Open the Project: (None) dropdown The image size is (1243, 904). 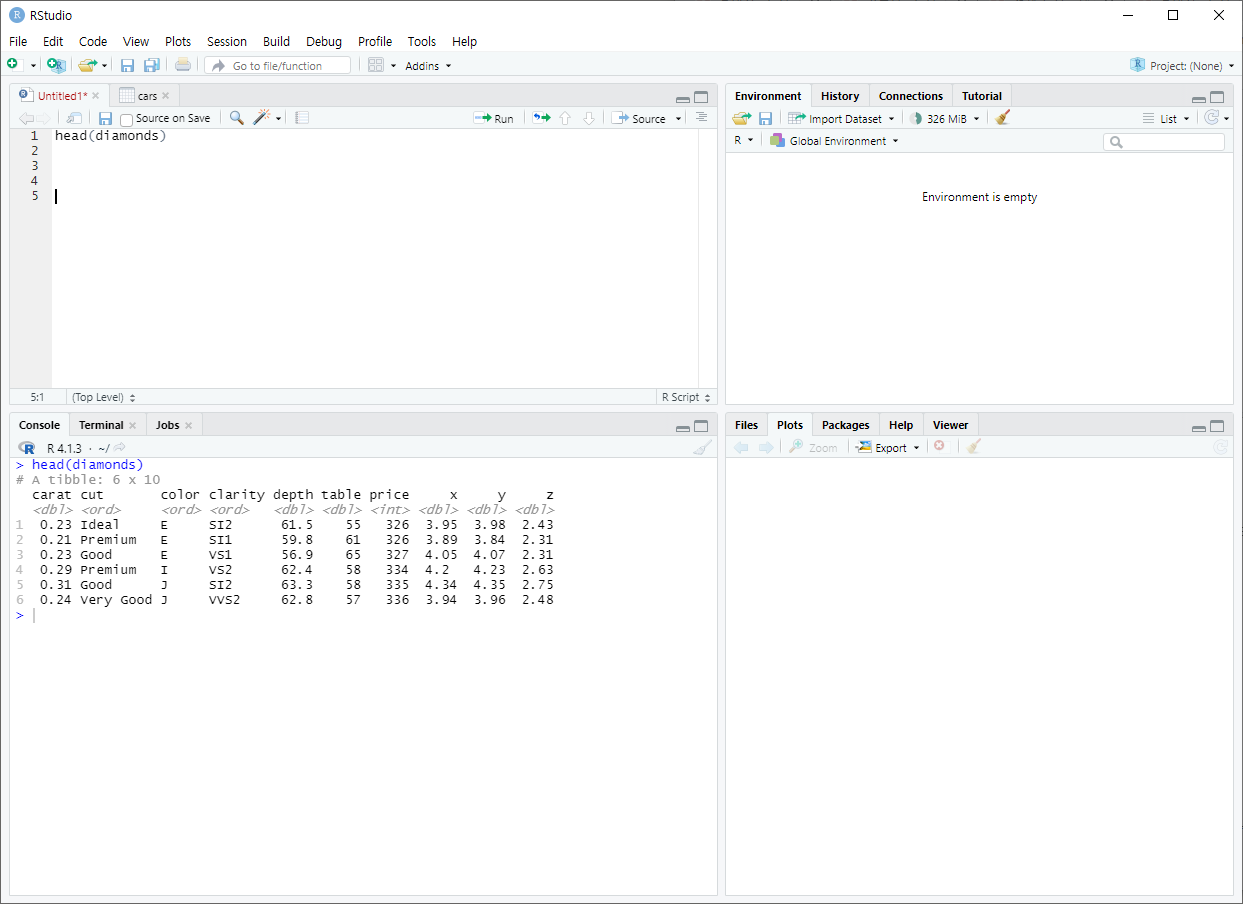(1181, 65)
